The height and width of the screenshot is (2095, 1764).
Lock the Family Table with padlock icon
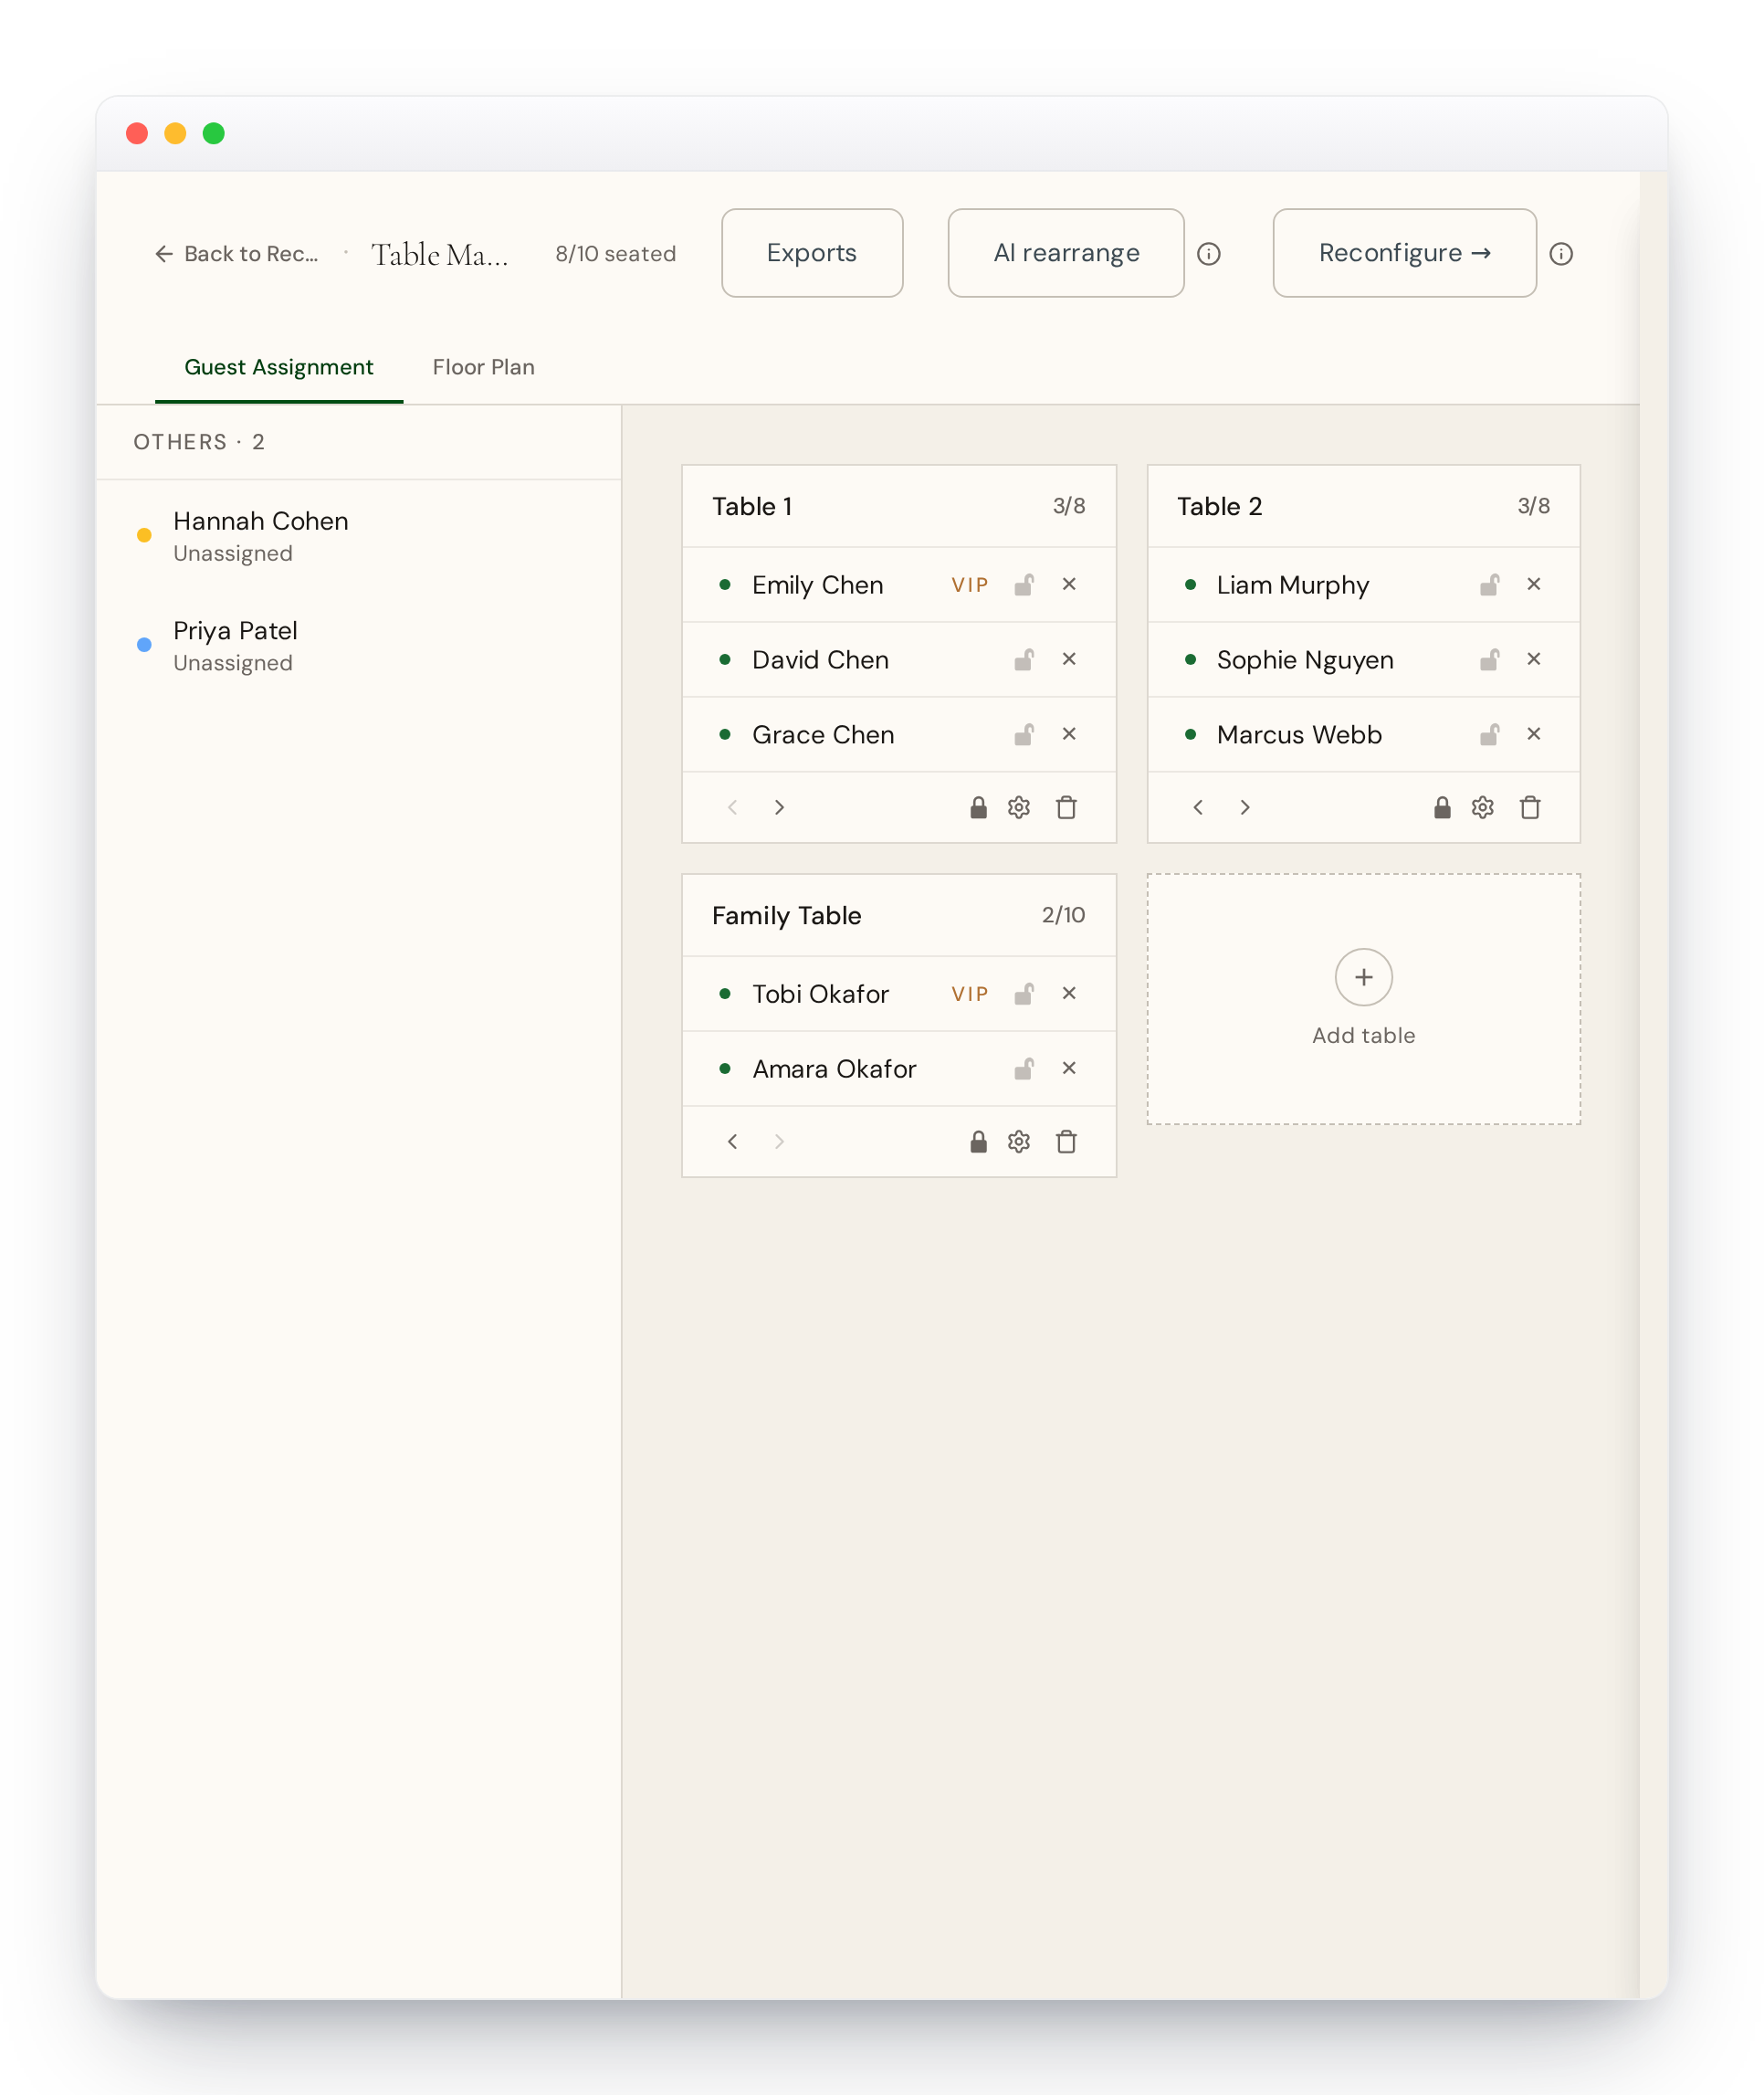point(978,1141)
